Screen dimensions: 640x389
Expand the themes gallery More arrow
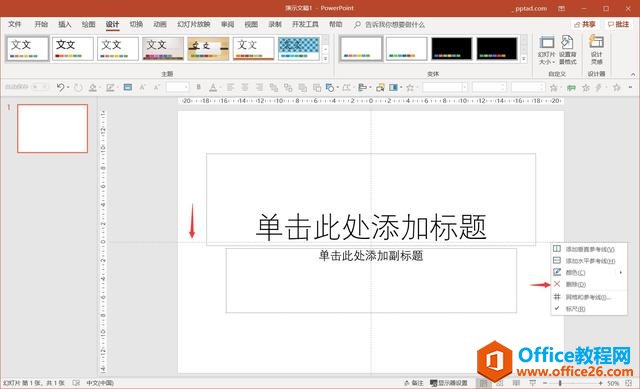tap(325, 59)
